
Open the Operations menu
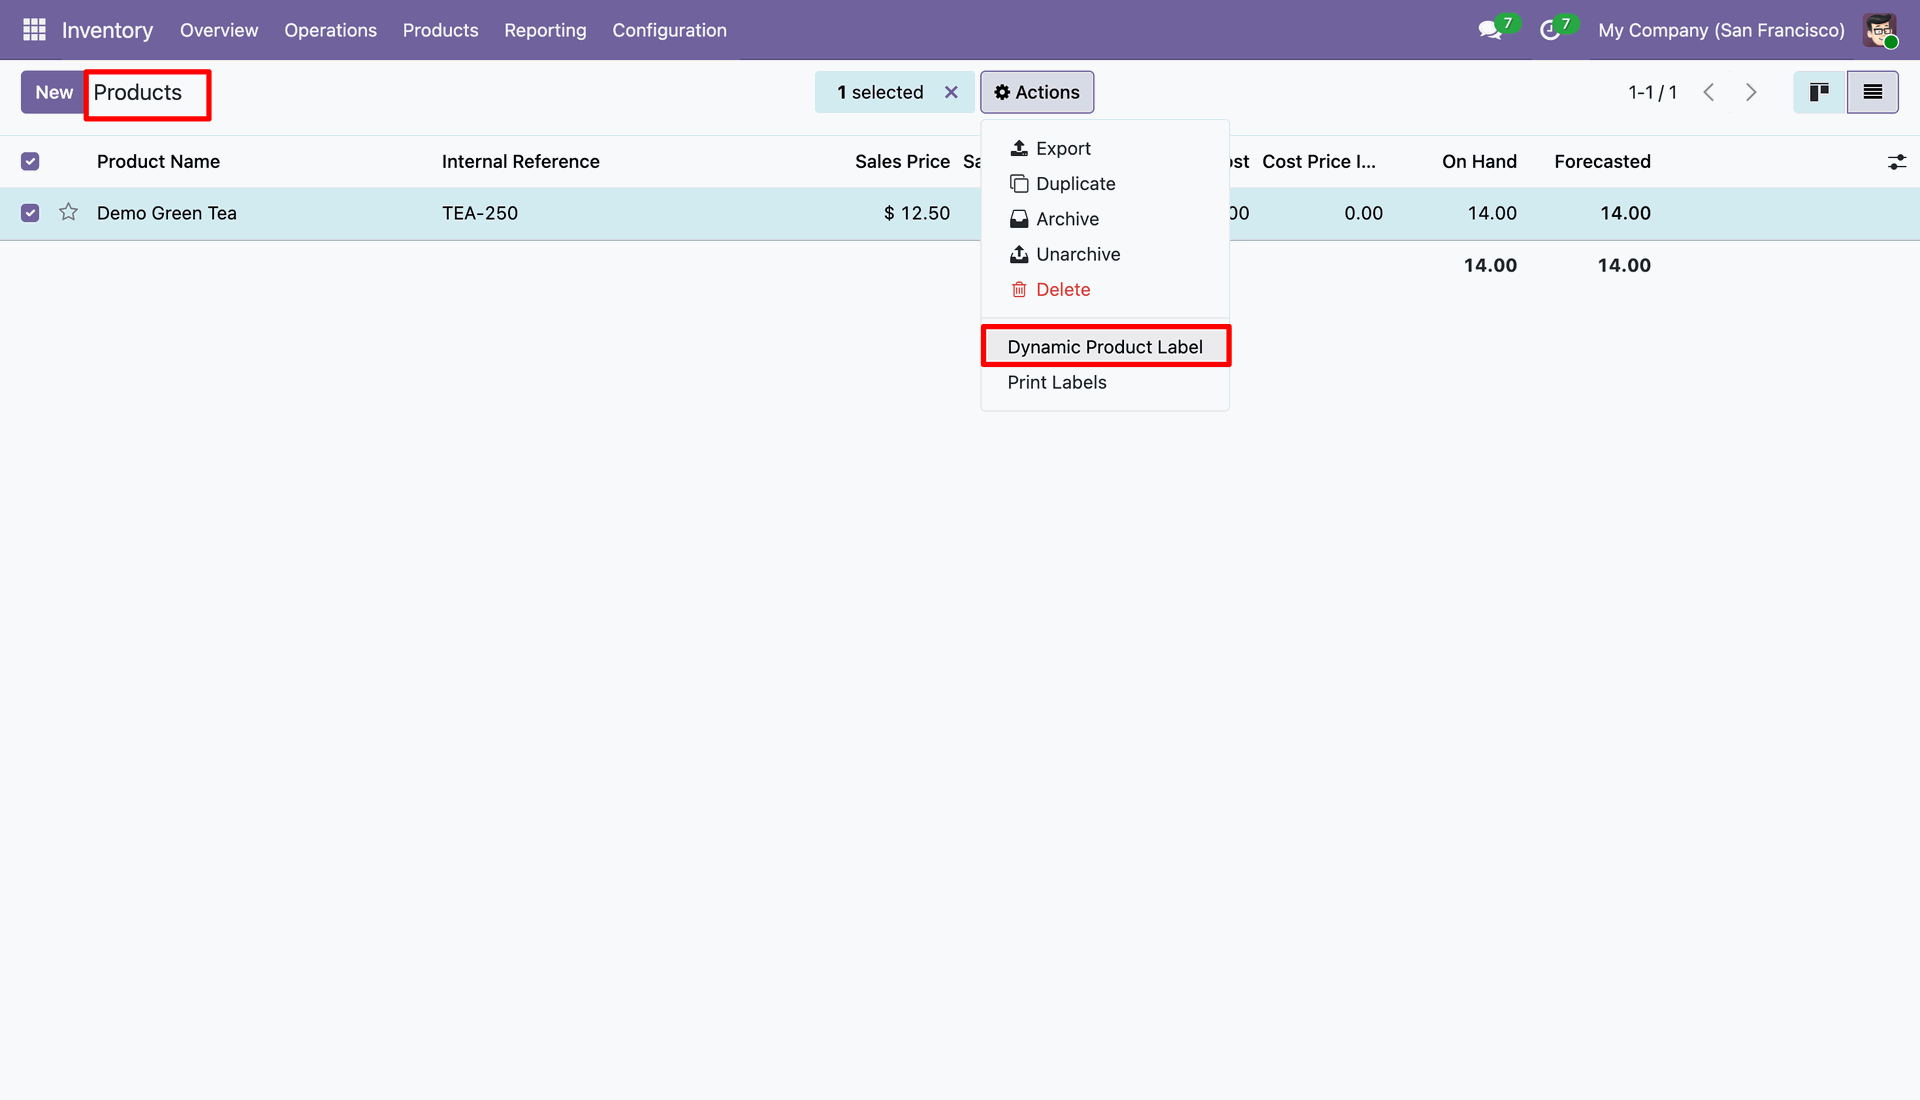[330, 30]
